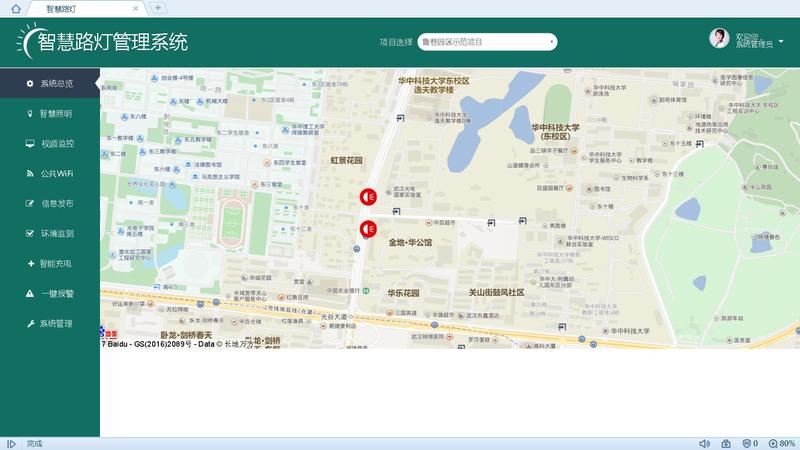Click the shield icon showing 0
The width and height of the screenshot is (800, 450).
tap(750, 444)
